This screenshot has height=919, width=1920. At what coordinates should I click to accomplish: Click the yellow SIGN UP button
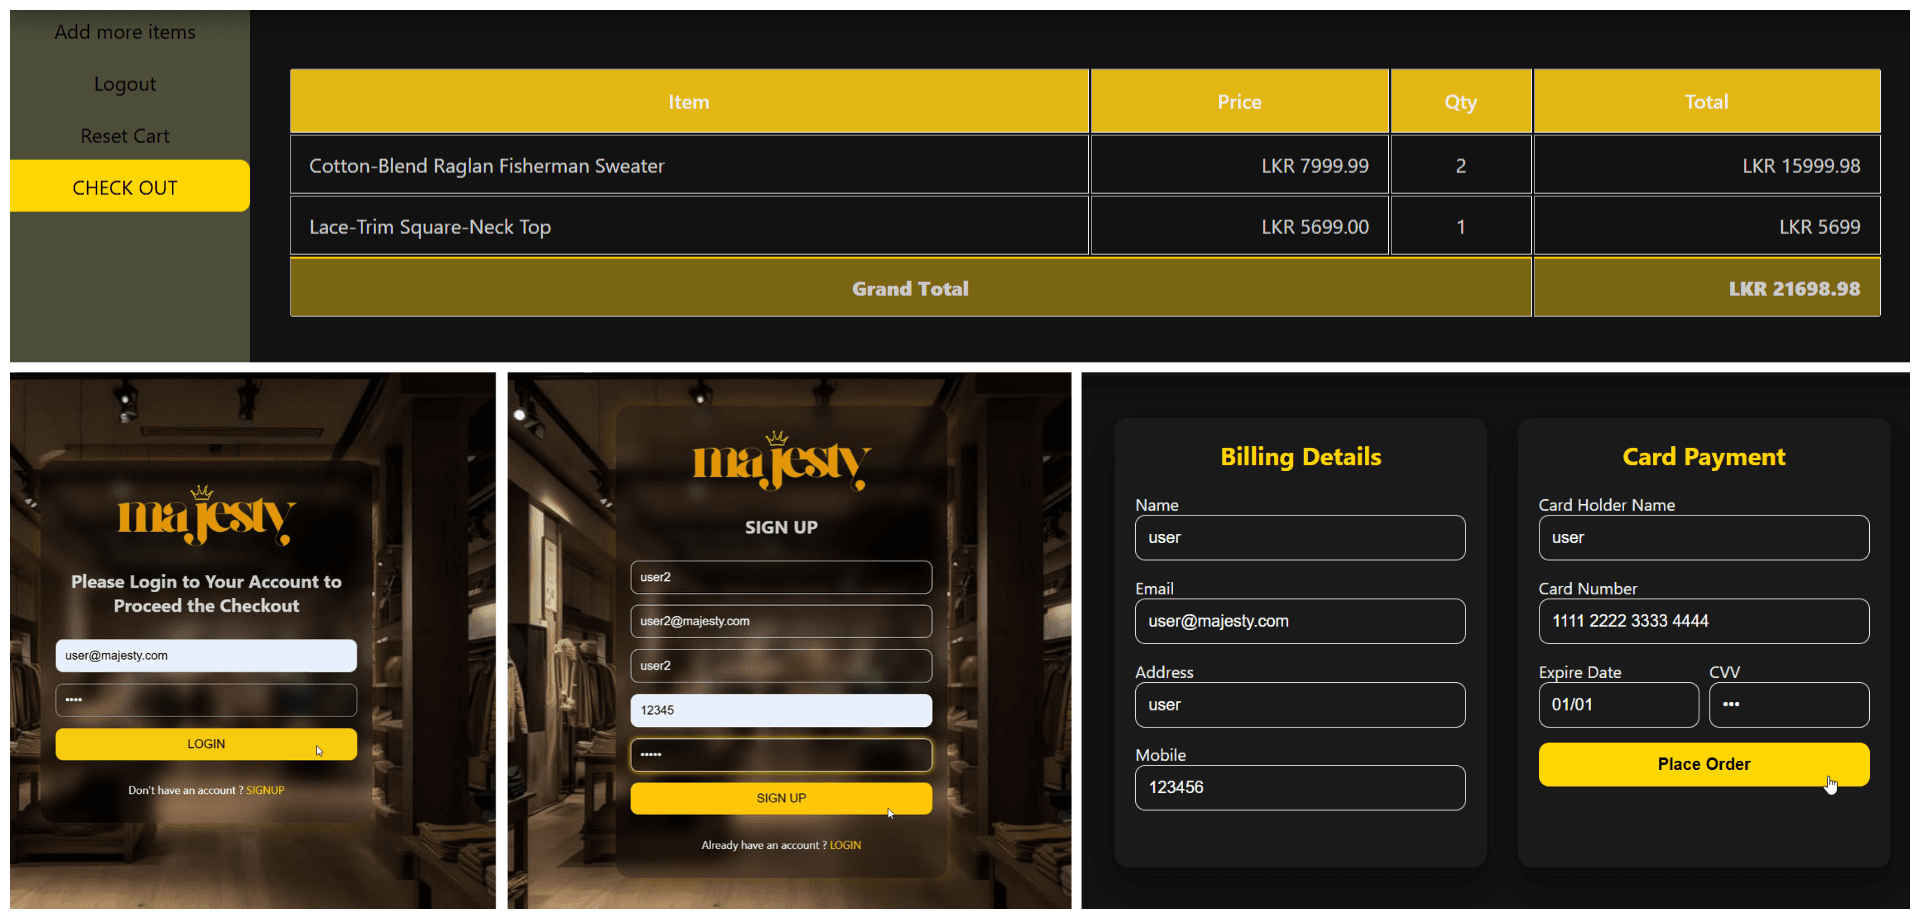(x=781, y=798)
